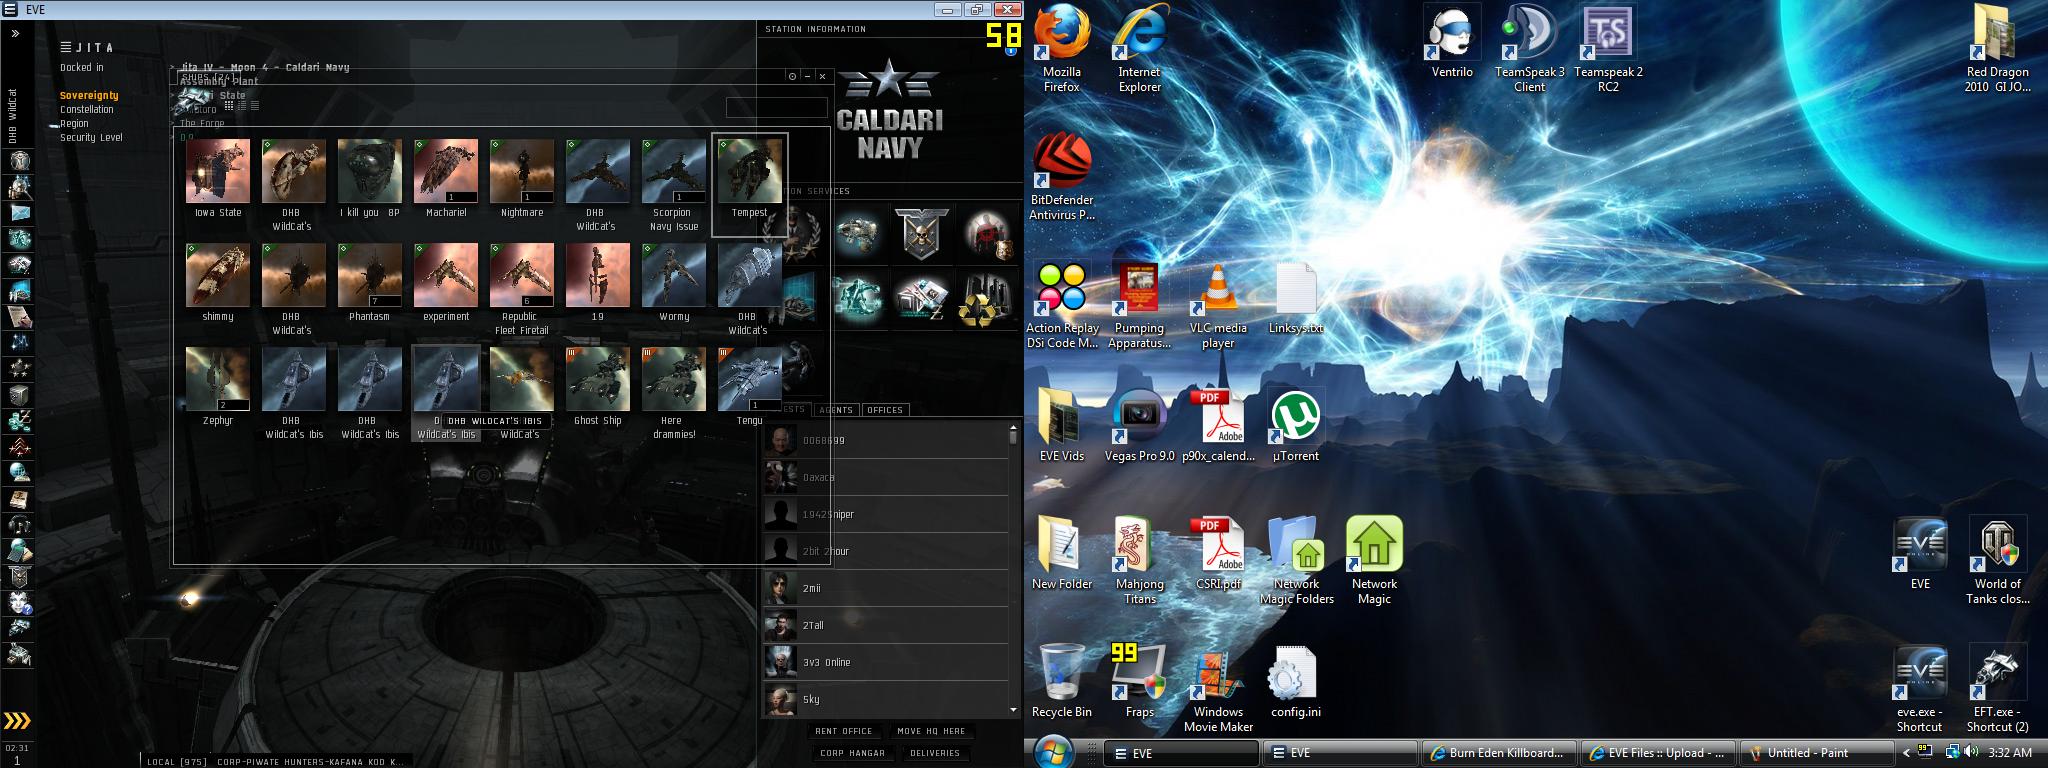Switch to the Agents tab
This screenshot has height=768, width=2048.
(x=835, y=410)
